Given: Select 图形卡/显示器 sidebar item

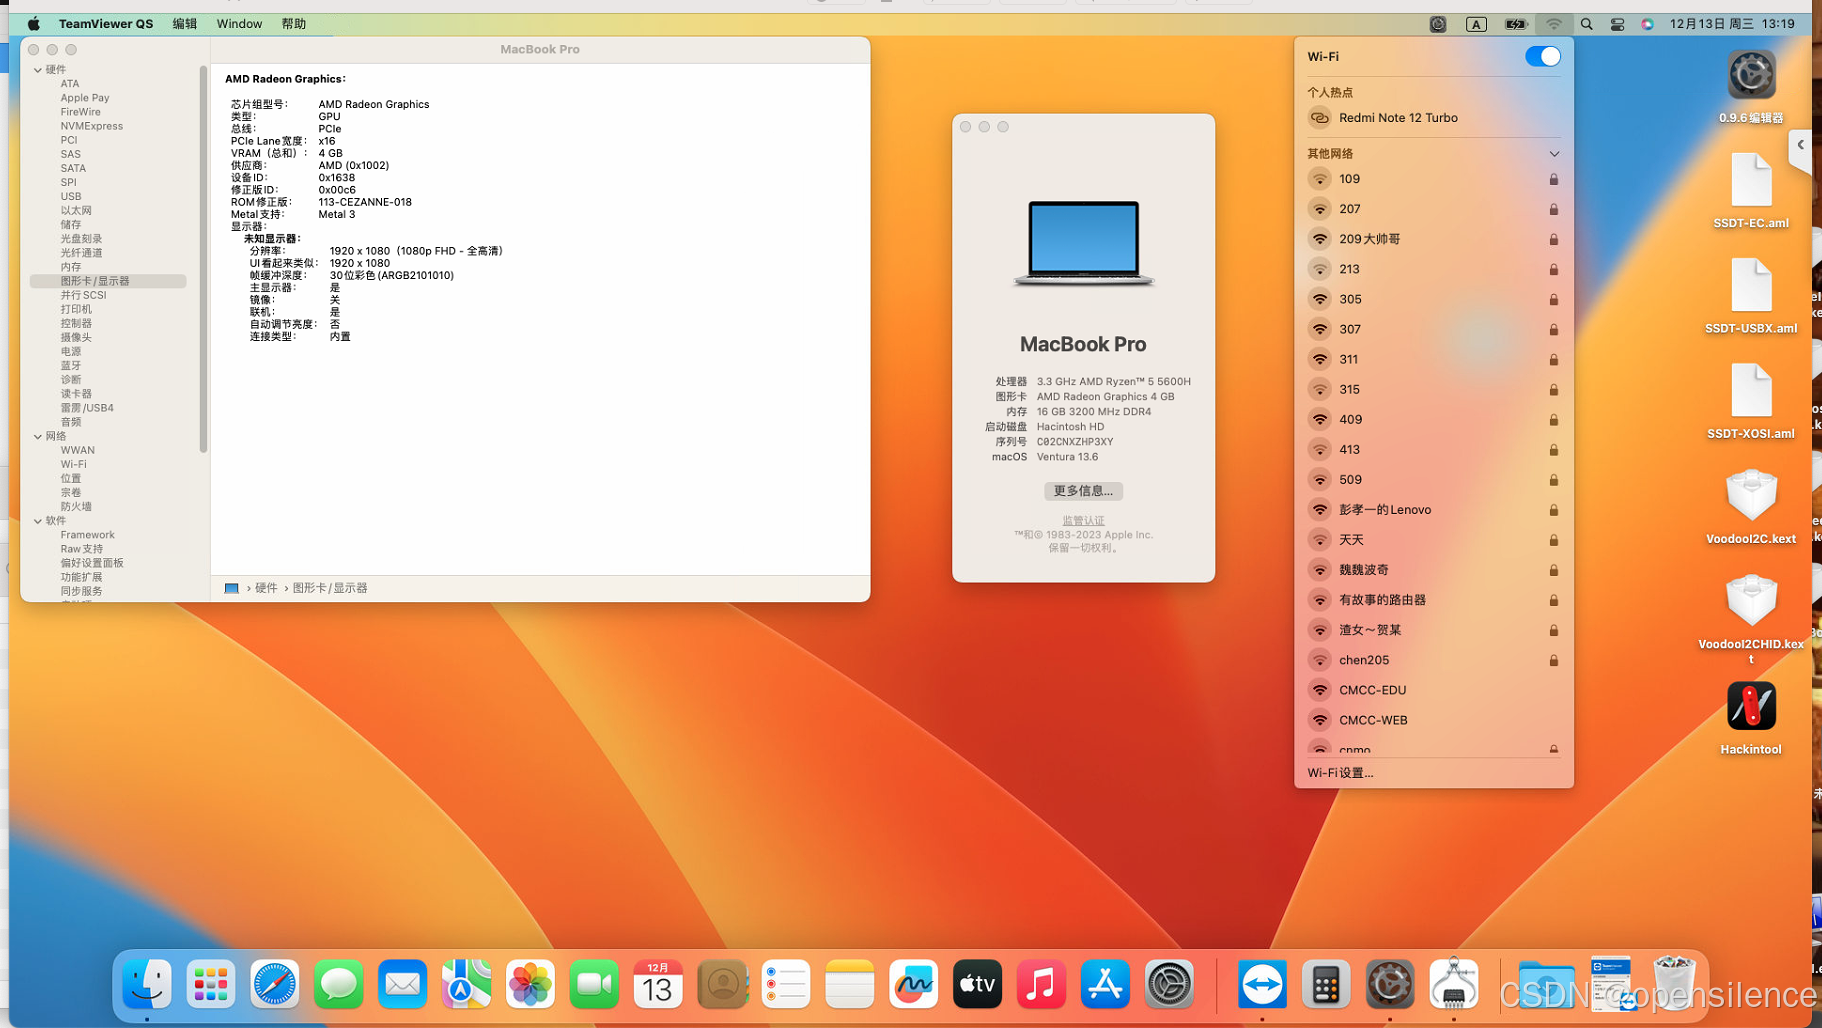Looking at the screenshot, I should [108, 281].
